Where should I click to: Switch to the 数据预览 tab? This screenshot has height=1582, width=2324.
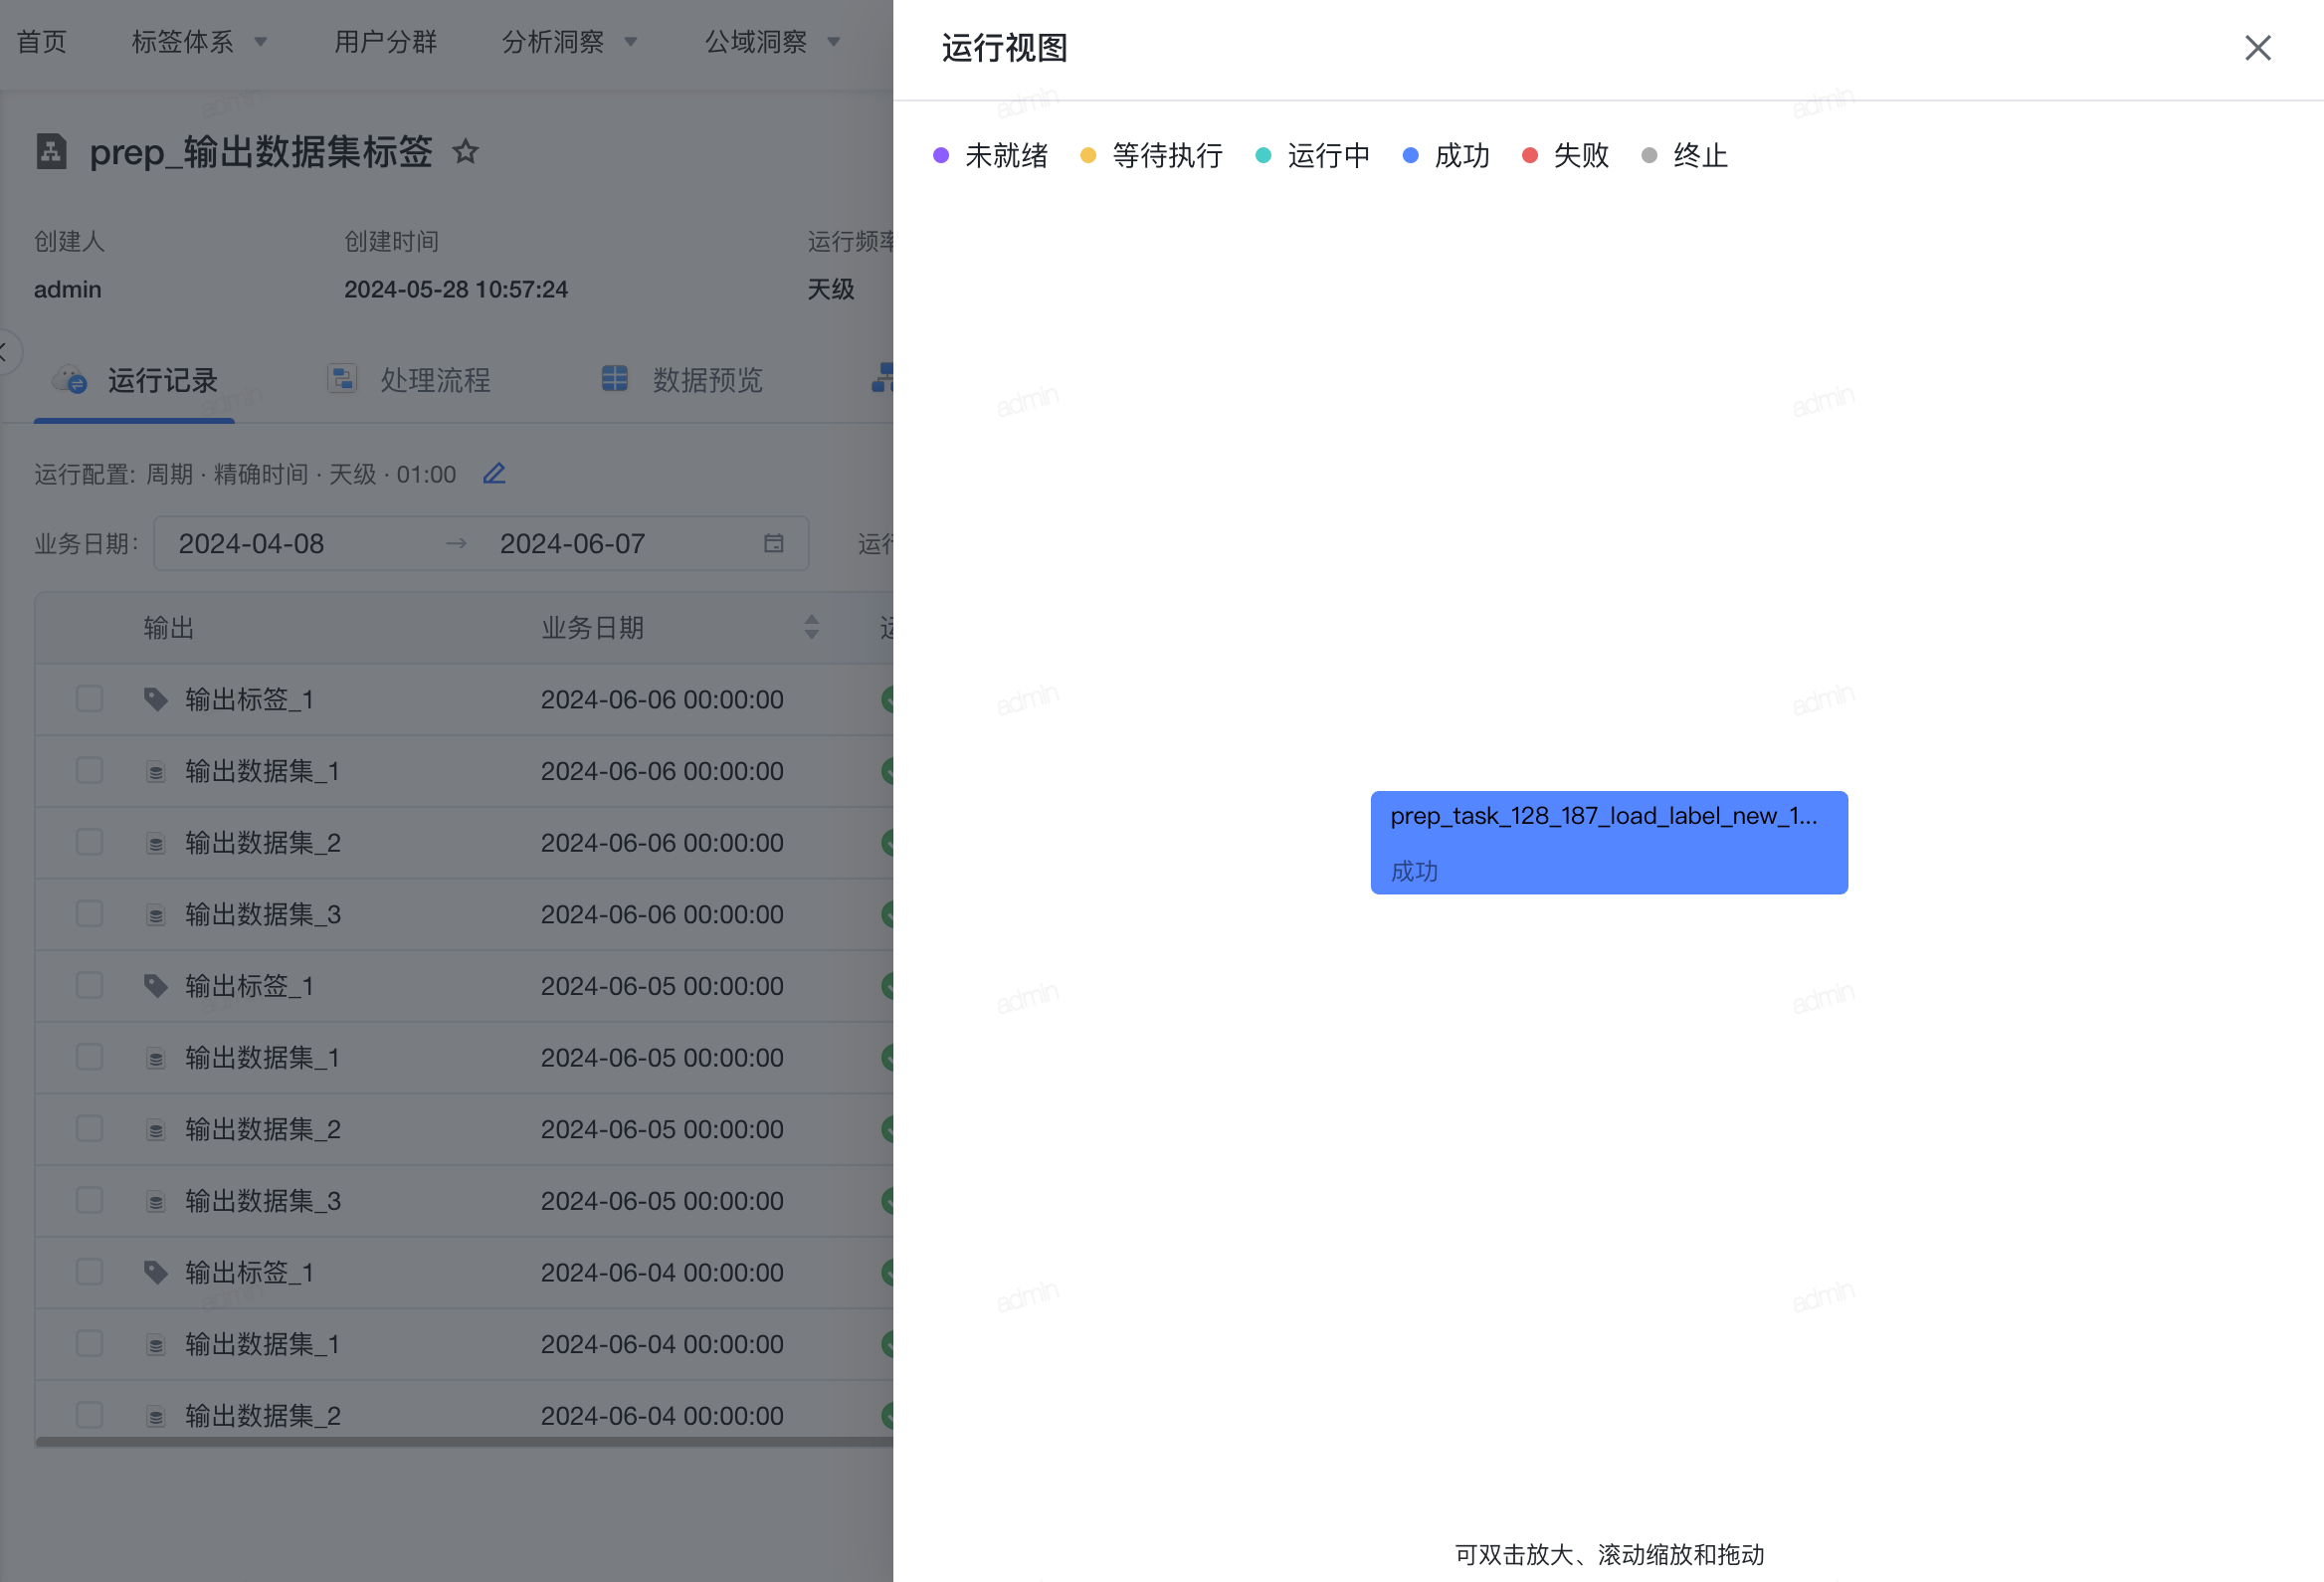pyautogui.click(x=681, y=381)
